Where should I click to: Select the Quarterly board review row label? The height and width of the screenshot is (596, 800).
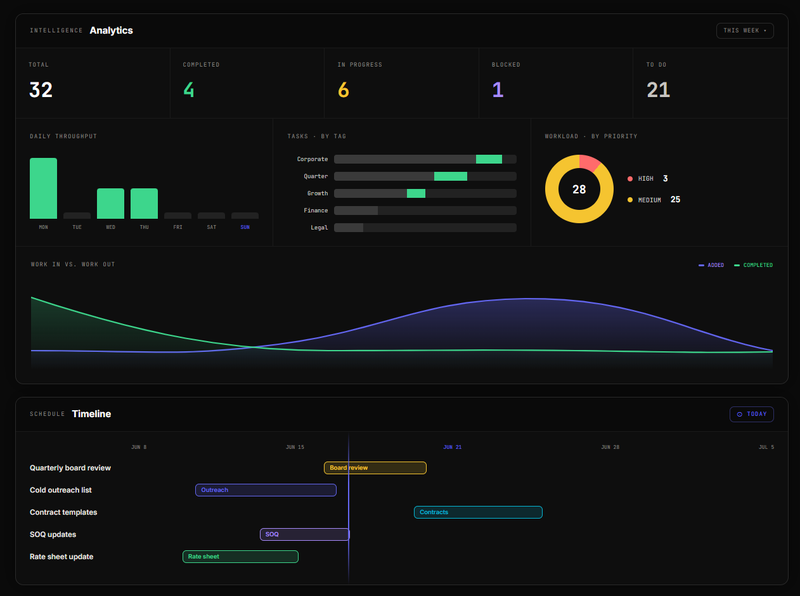pos(70,468)
